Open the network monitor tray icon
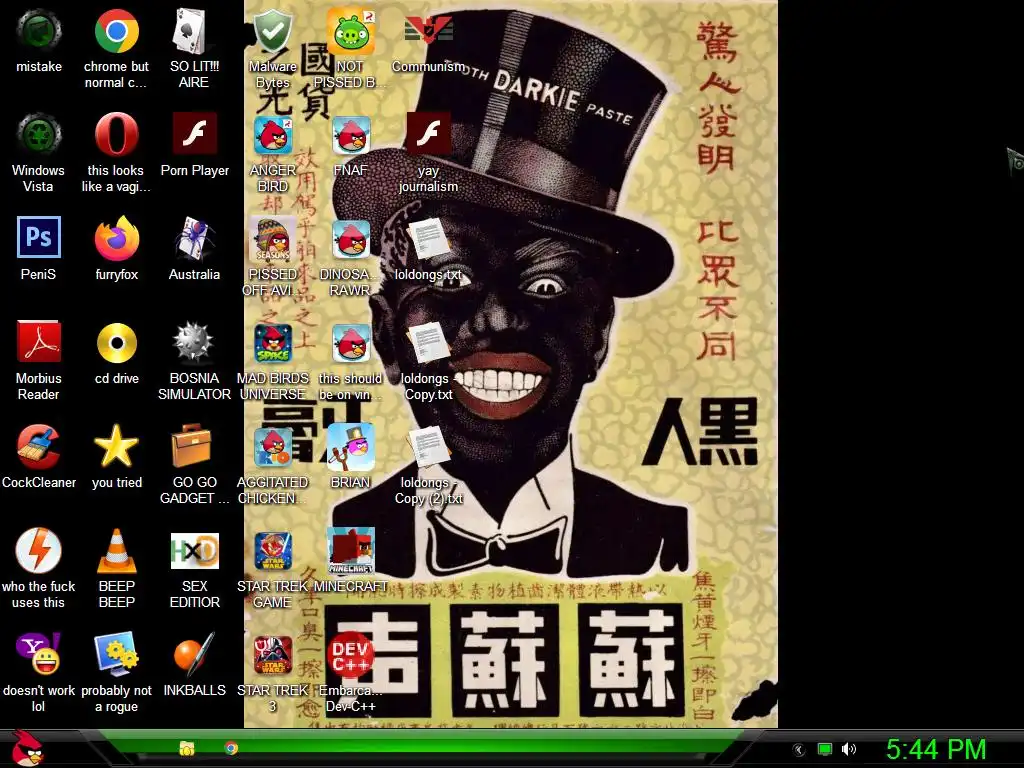This screenshot has width=1024, height=768. tap(825, 750)
